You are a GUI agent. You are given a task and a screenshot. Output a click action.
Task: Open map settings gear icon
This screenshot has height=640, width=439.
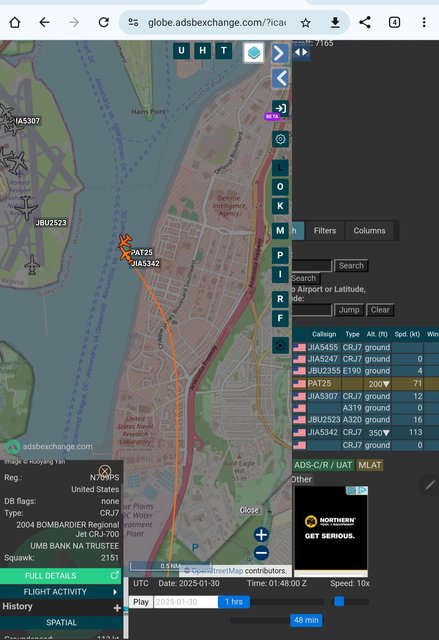(280, 139)
